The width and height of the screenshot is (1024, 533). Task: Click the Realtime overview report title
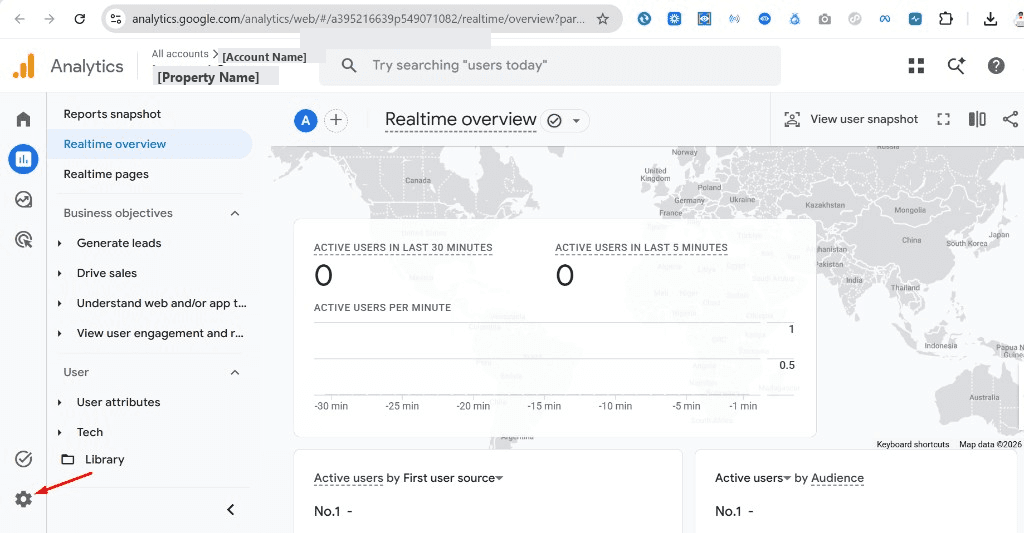460,120
